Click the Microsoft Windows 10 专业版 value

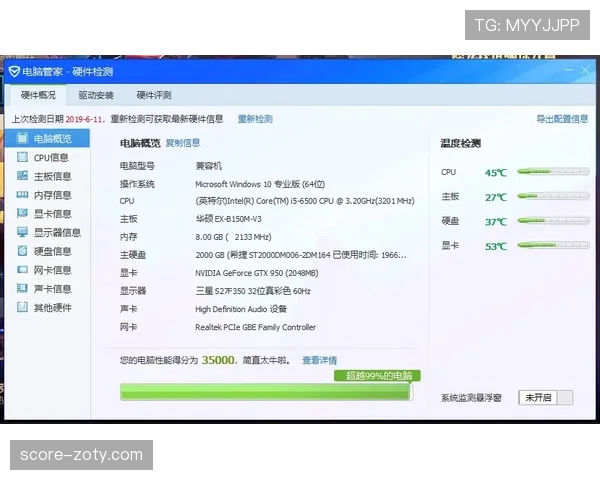pos(260,184)
